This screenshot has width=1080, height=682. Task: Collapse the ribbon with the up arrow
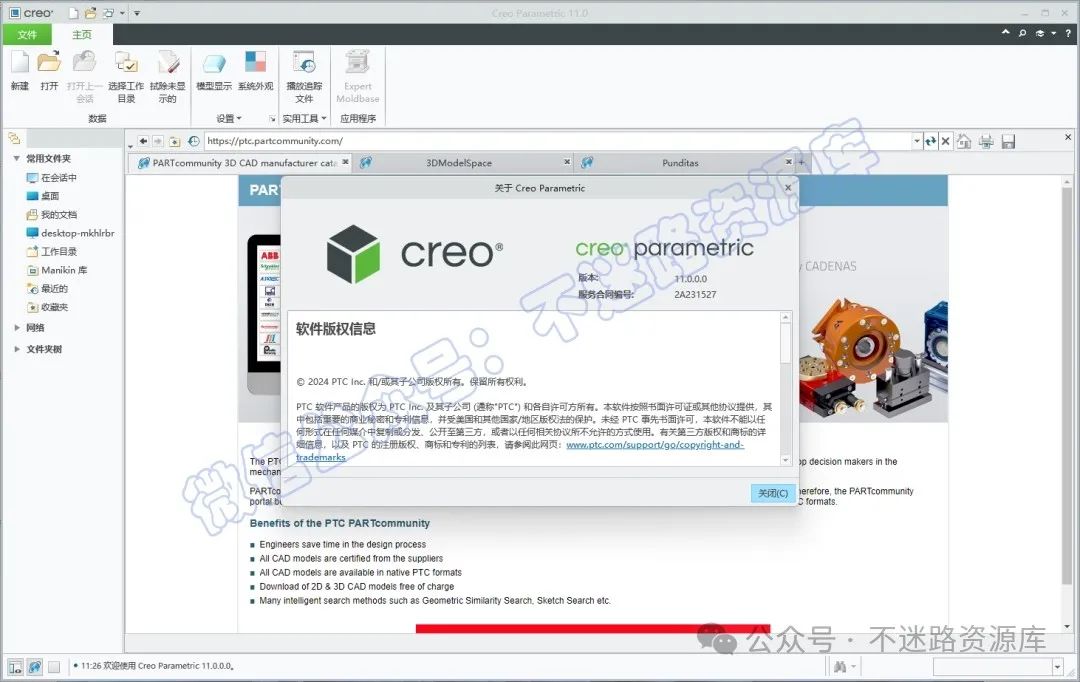1006,32
